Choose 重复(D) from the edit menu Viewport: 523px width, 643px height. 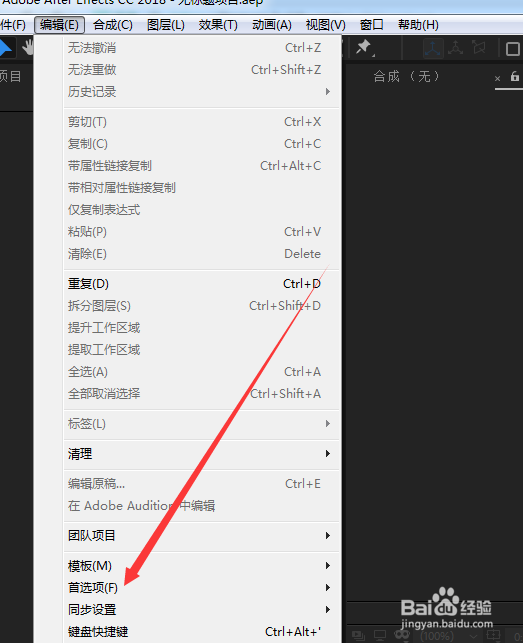(203, 284)
